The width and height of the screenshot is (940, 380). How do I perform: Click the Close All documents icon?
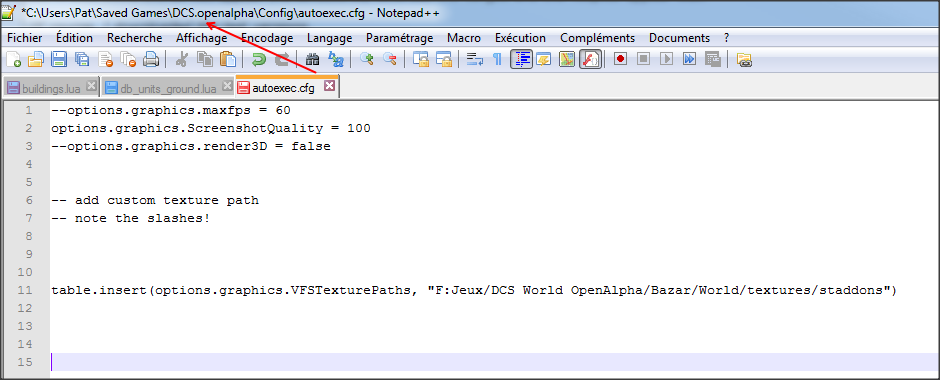click(128, 59)
